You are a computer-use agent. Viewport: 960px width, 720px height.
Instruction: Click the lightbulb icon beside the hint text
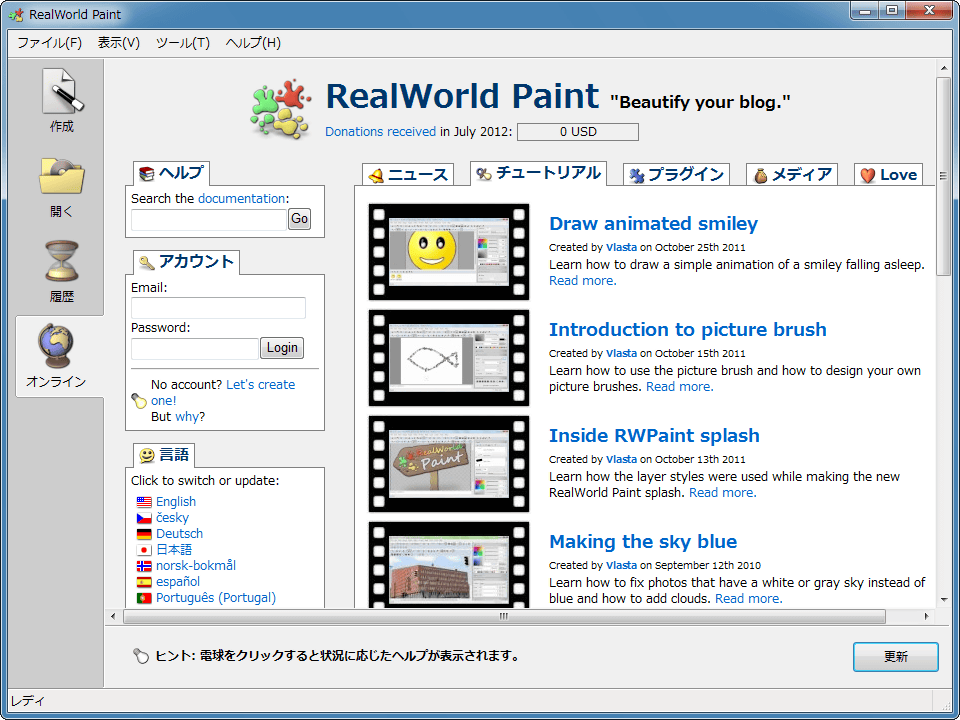pos(141,656)
